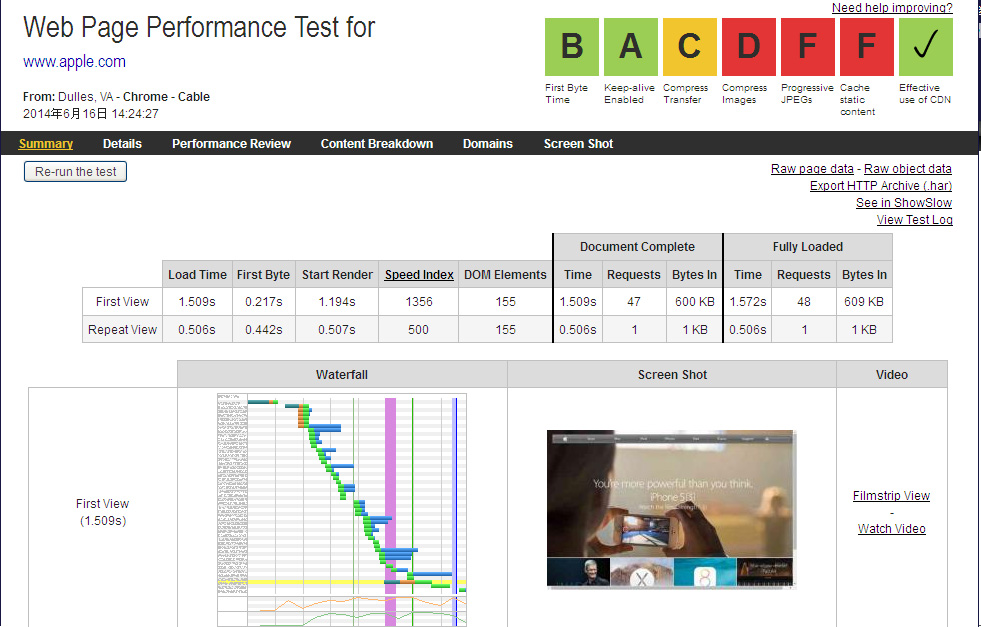Click the Waterfall column header
Viewport: 981px width, 627px height.
(342, 374)
